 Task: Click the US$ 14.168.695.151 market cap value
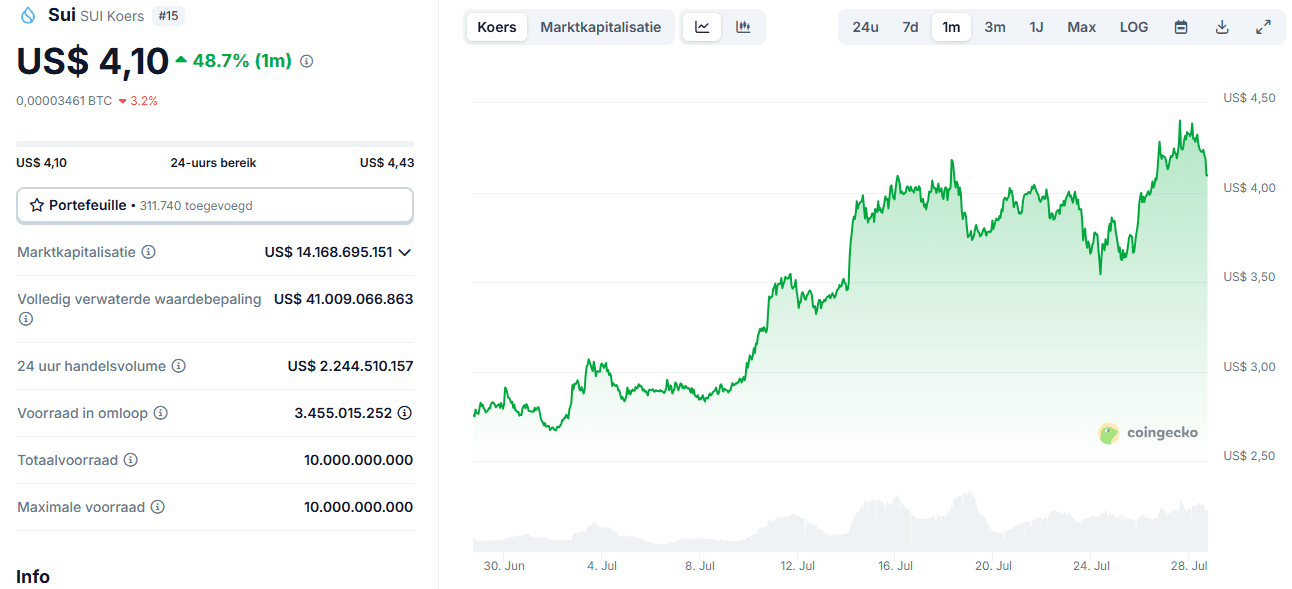(329, 252)
